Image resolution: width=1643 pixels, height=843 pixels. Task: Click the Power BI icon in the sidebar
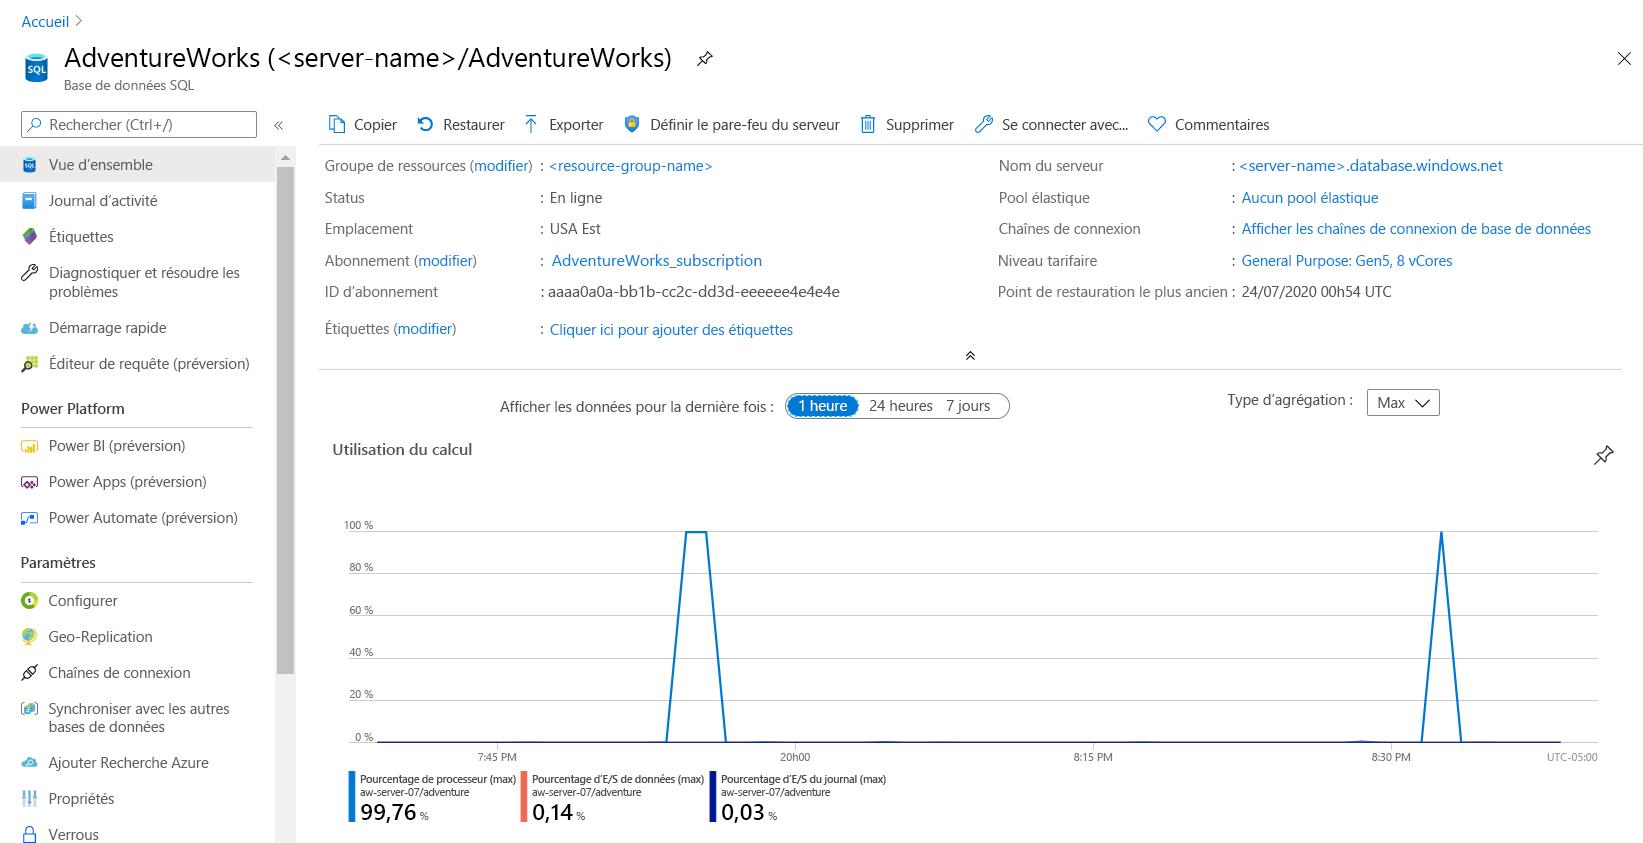click(x=30, y=446)
